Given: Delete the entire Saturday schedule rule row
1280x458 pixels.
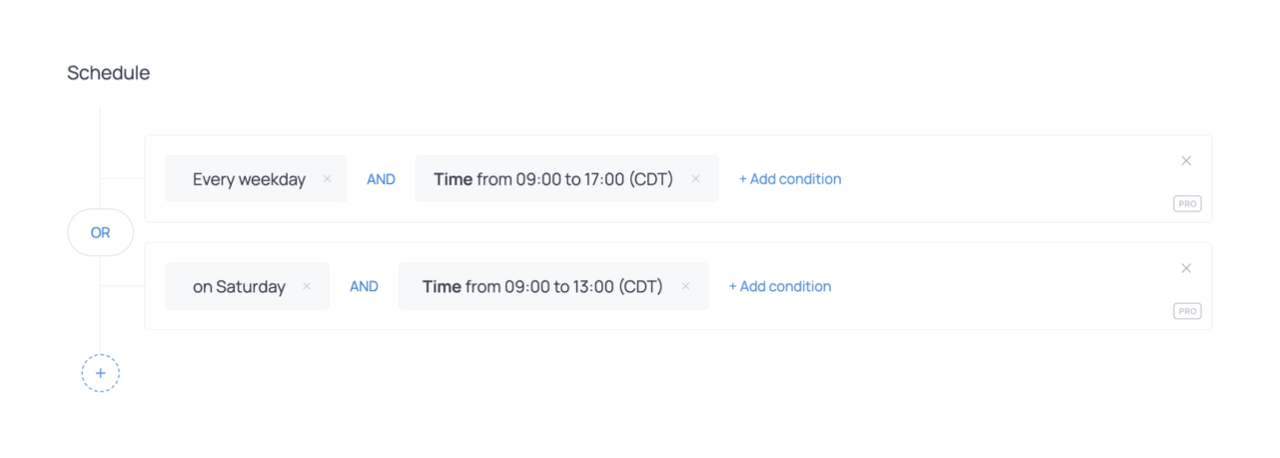Looking at the screenshot, I should pyautogui.click(x=1186, y=268).
